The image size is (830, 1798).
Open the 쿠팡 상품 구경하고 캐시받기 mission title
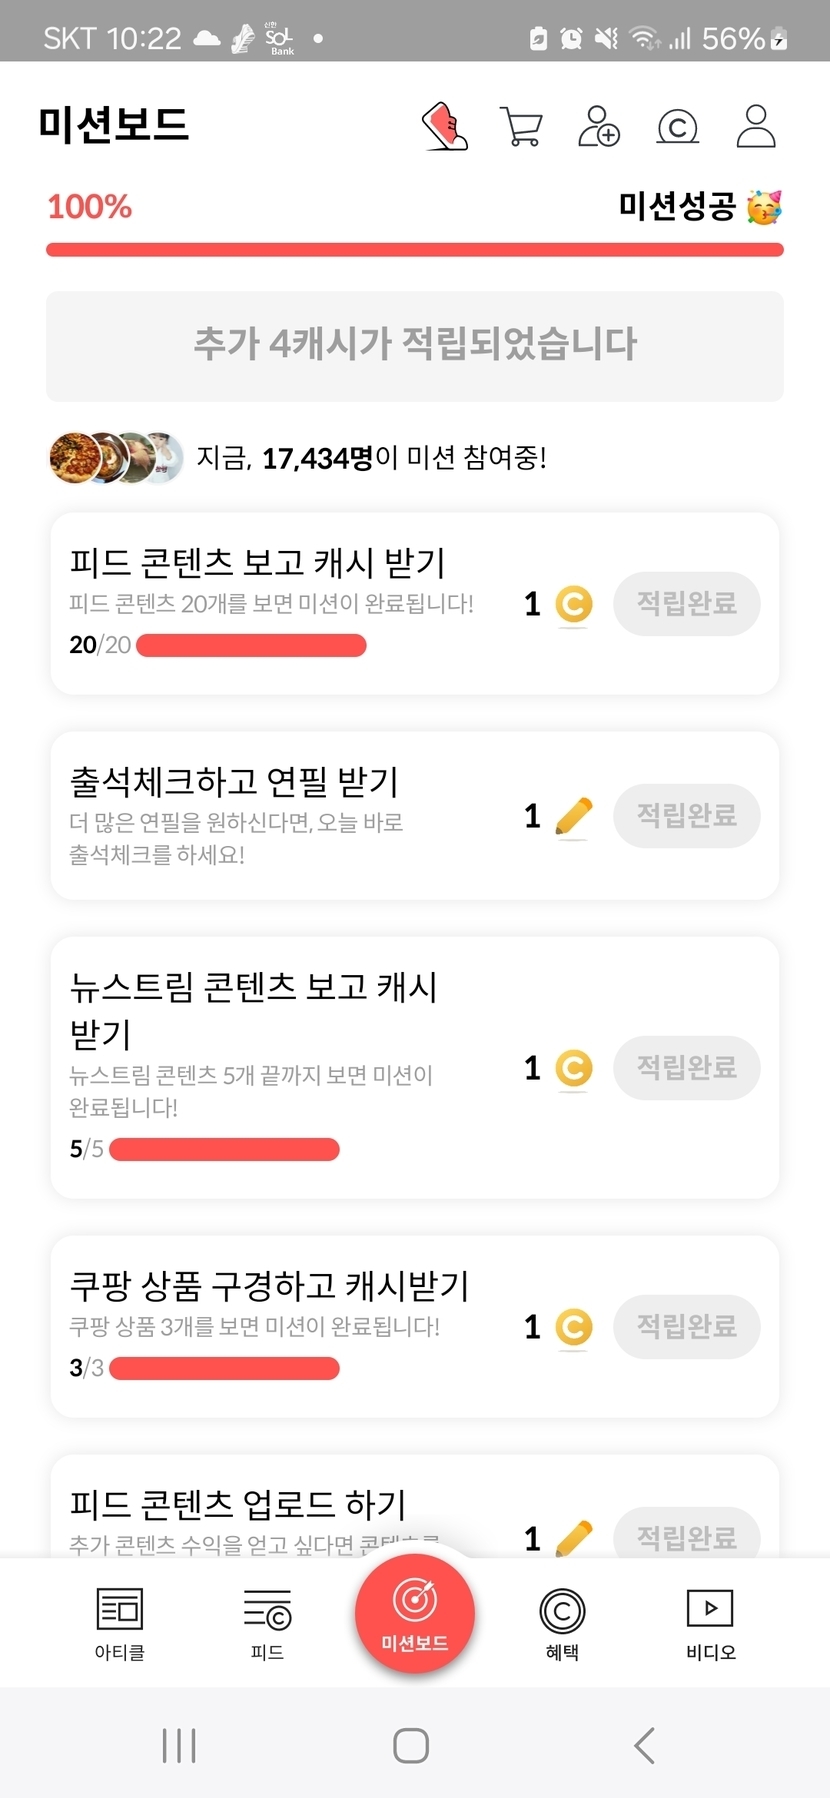[x=269, y=1286]
